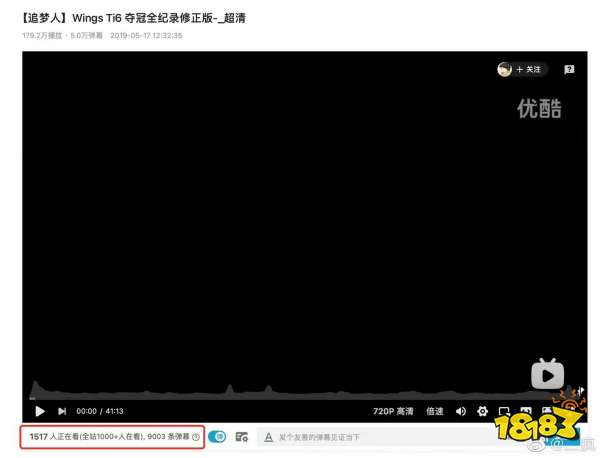Toggle the picture-in-picture icon
The height and width of the screenshot is (458, 600).
coord(504,411)
